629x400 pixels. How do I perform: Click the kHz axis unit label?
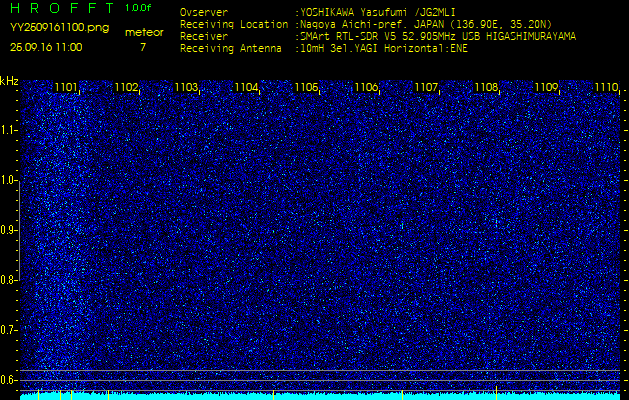9,81
